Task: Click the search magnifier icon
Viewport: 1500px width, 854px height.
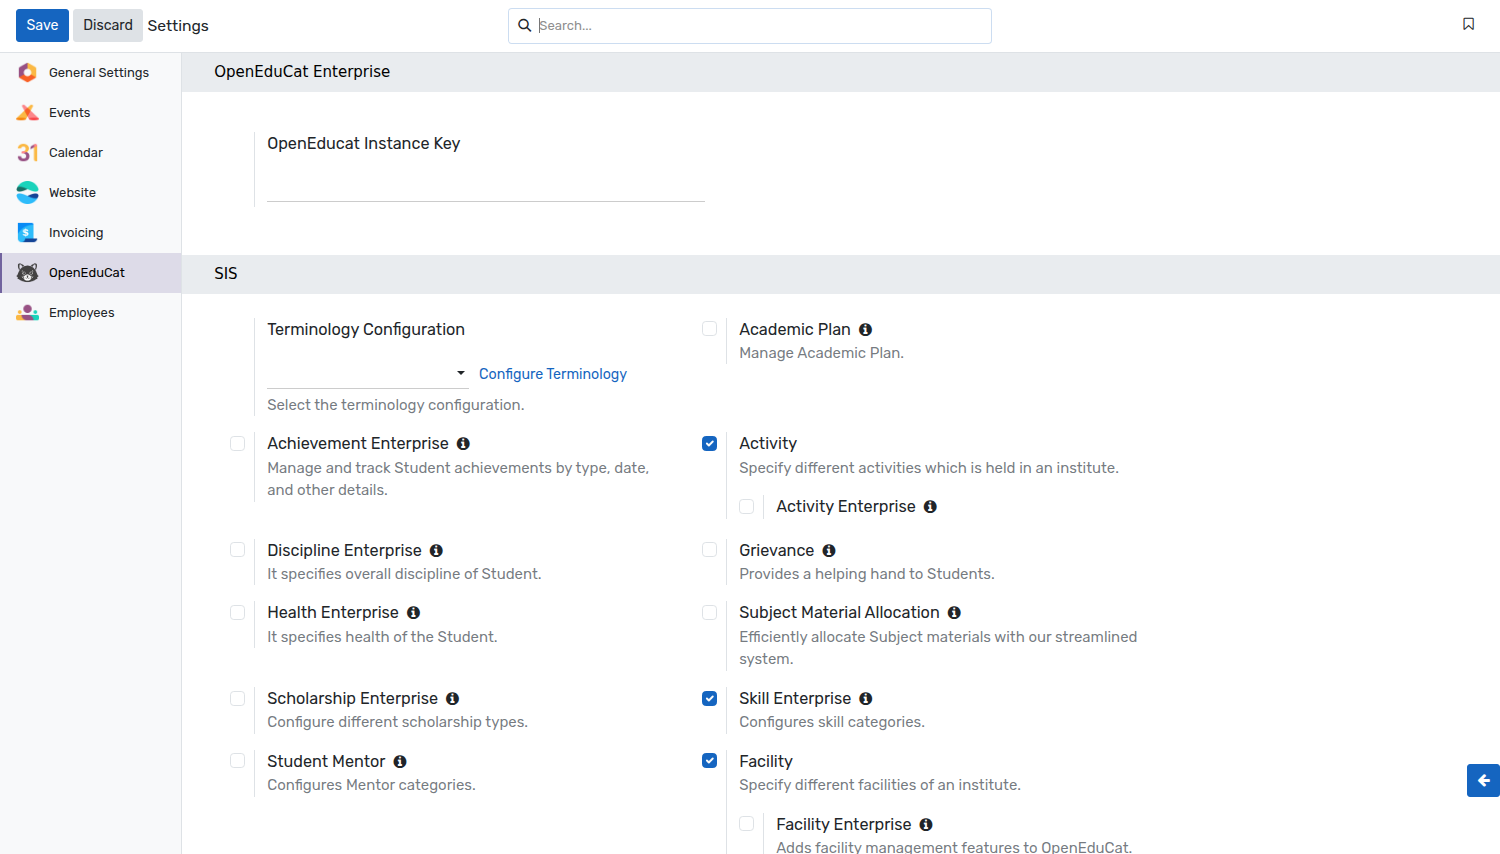Action: coord(524,25)
